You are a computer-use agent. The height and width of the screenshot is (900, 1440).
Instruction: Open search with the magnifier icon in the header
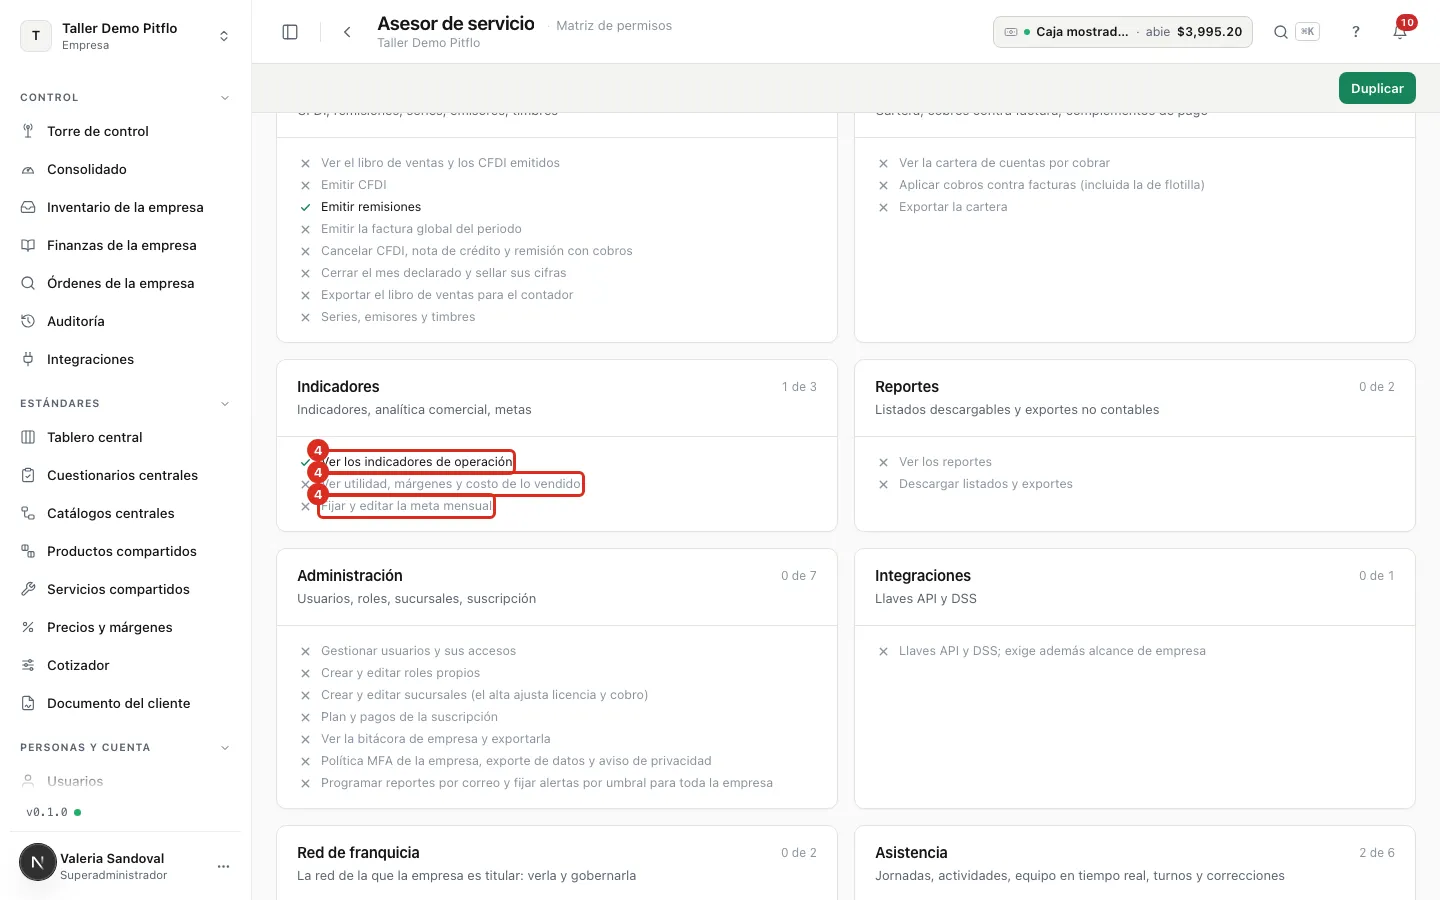pyautogui.click(x=1280, y=32)
